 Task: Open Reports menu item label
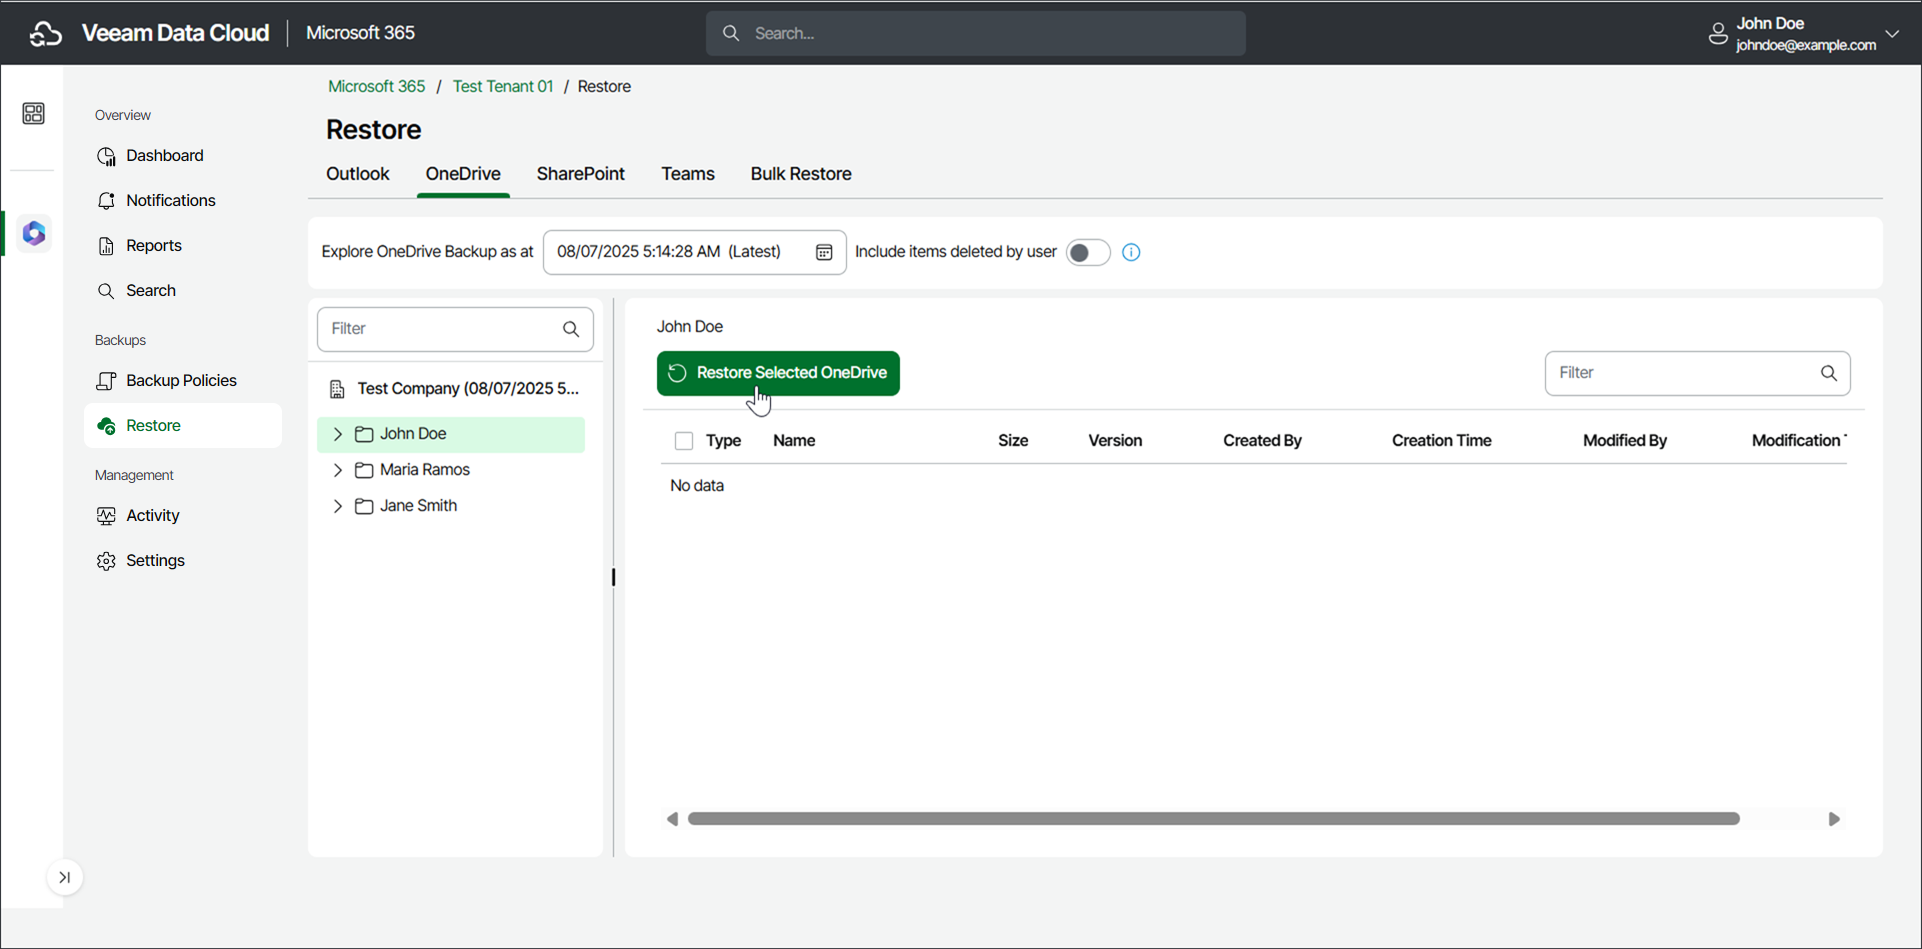point(154,246)
